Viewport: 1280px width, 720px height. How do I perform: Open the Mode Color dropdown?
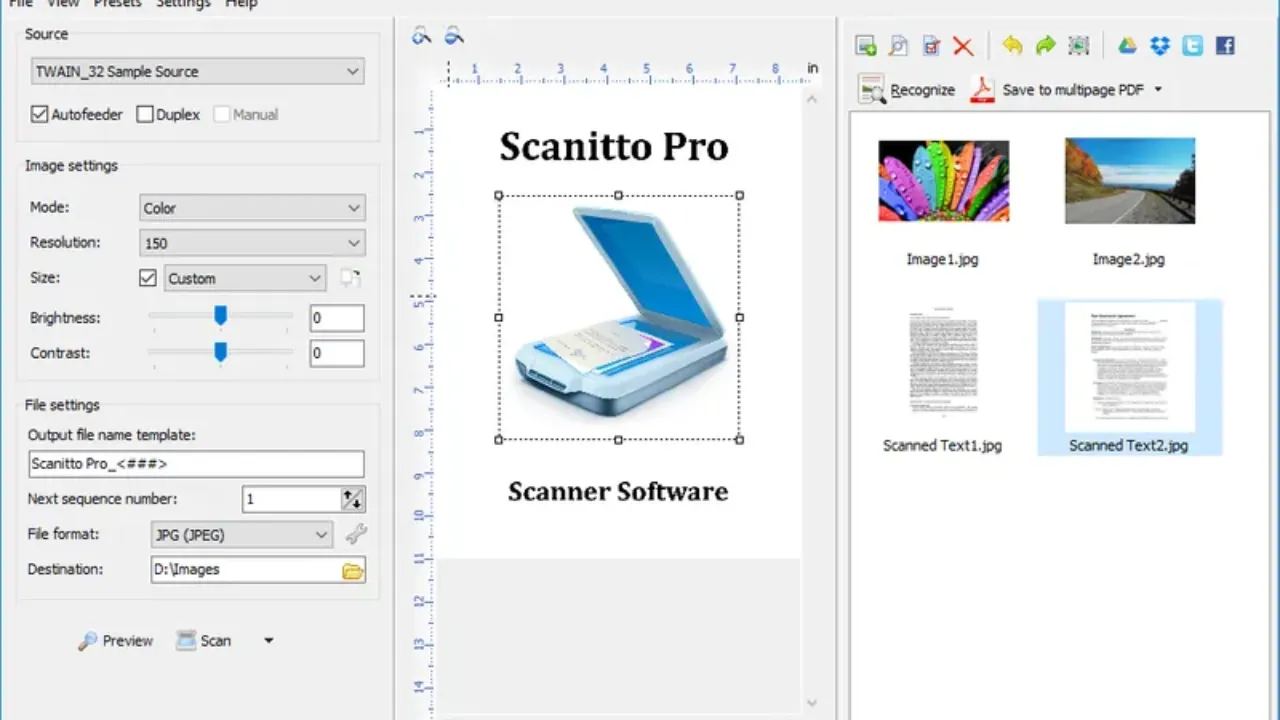253,208
